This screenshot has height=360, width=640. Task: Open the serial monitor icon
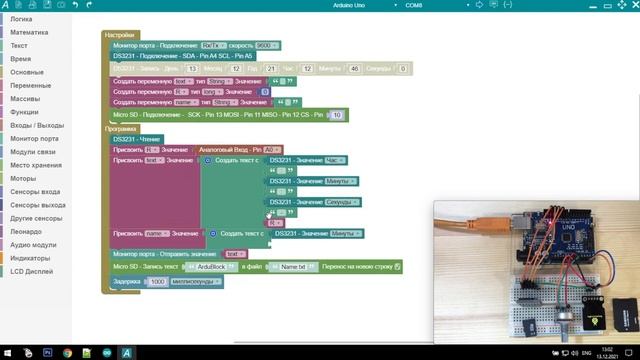[x=493, y=5]
